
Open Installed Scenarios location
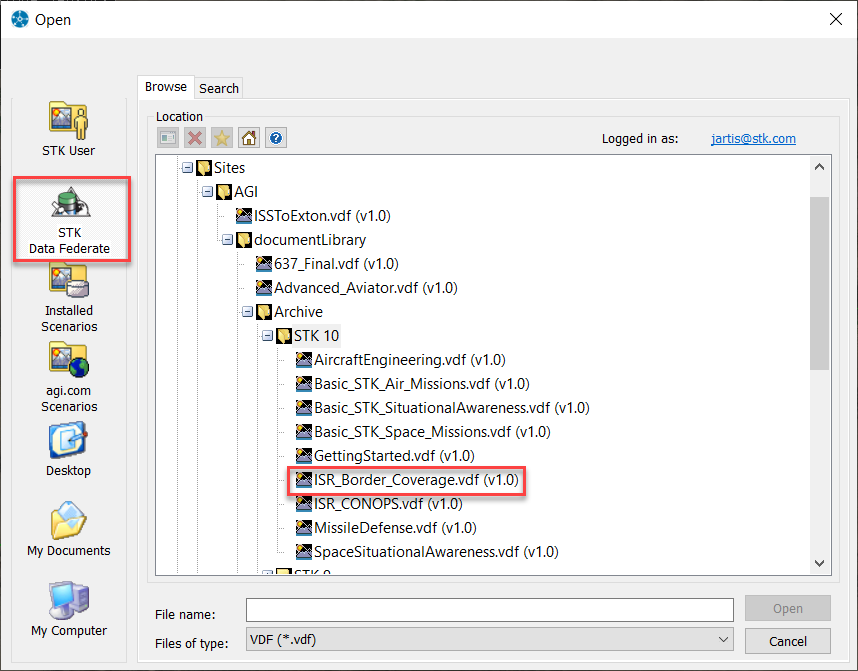click(x=69, y=298)
